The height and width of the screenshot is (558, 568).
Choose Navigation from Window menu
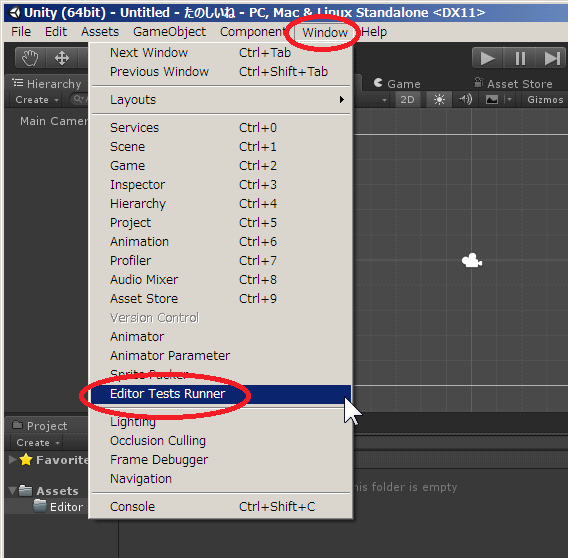click(221, 479)
